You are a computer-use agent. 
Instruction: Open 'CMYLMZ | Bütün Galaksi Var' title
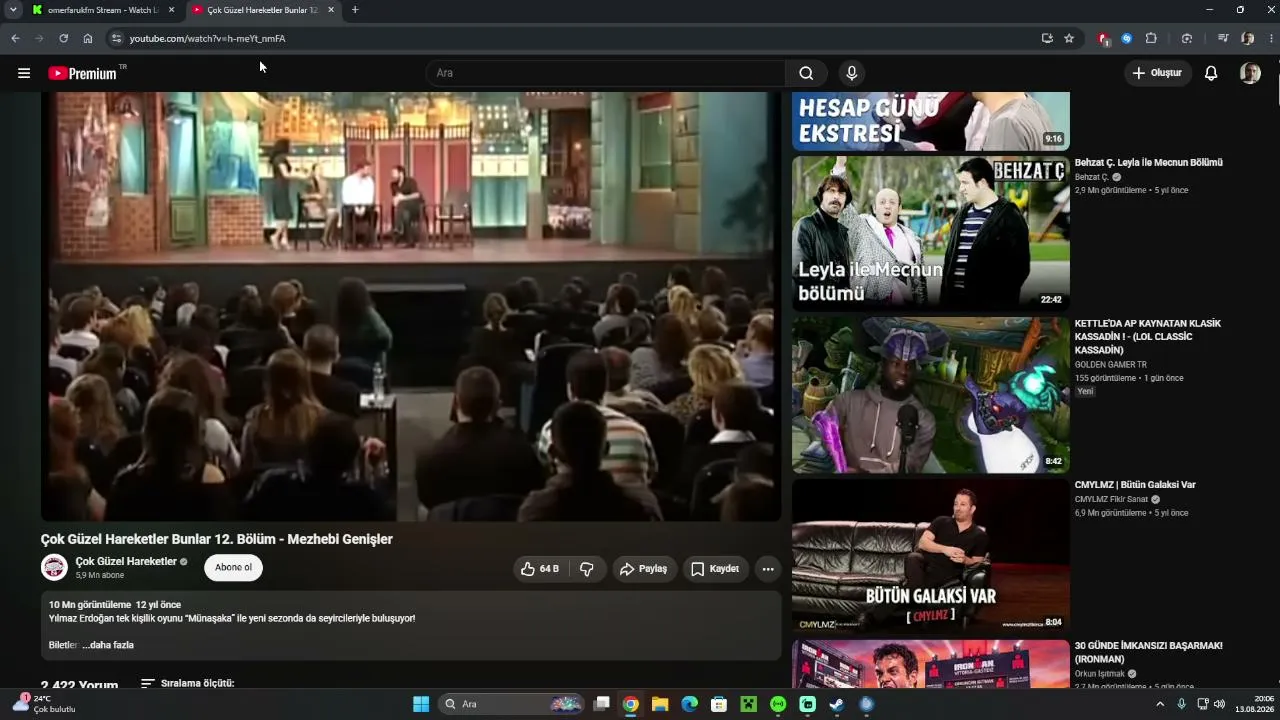tap(1135, 485)
